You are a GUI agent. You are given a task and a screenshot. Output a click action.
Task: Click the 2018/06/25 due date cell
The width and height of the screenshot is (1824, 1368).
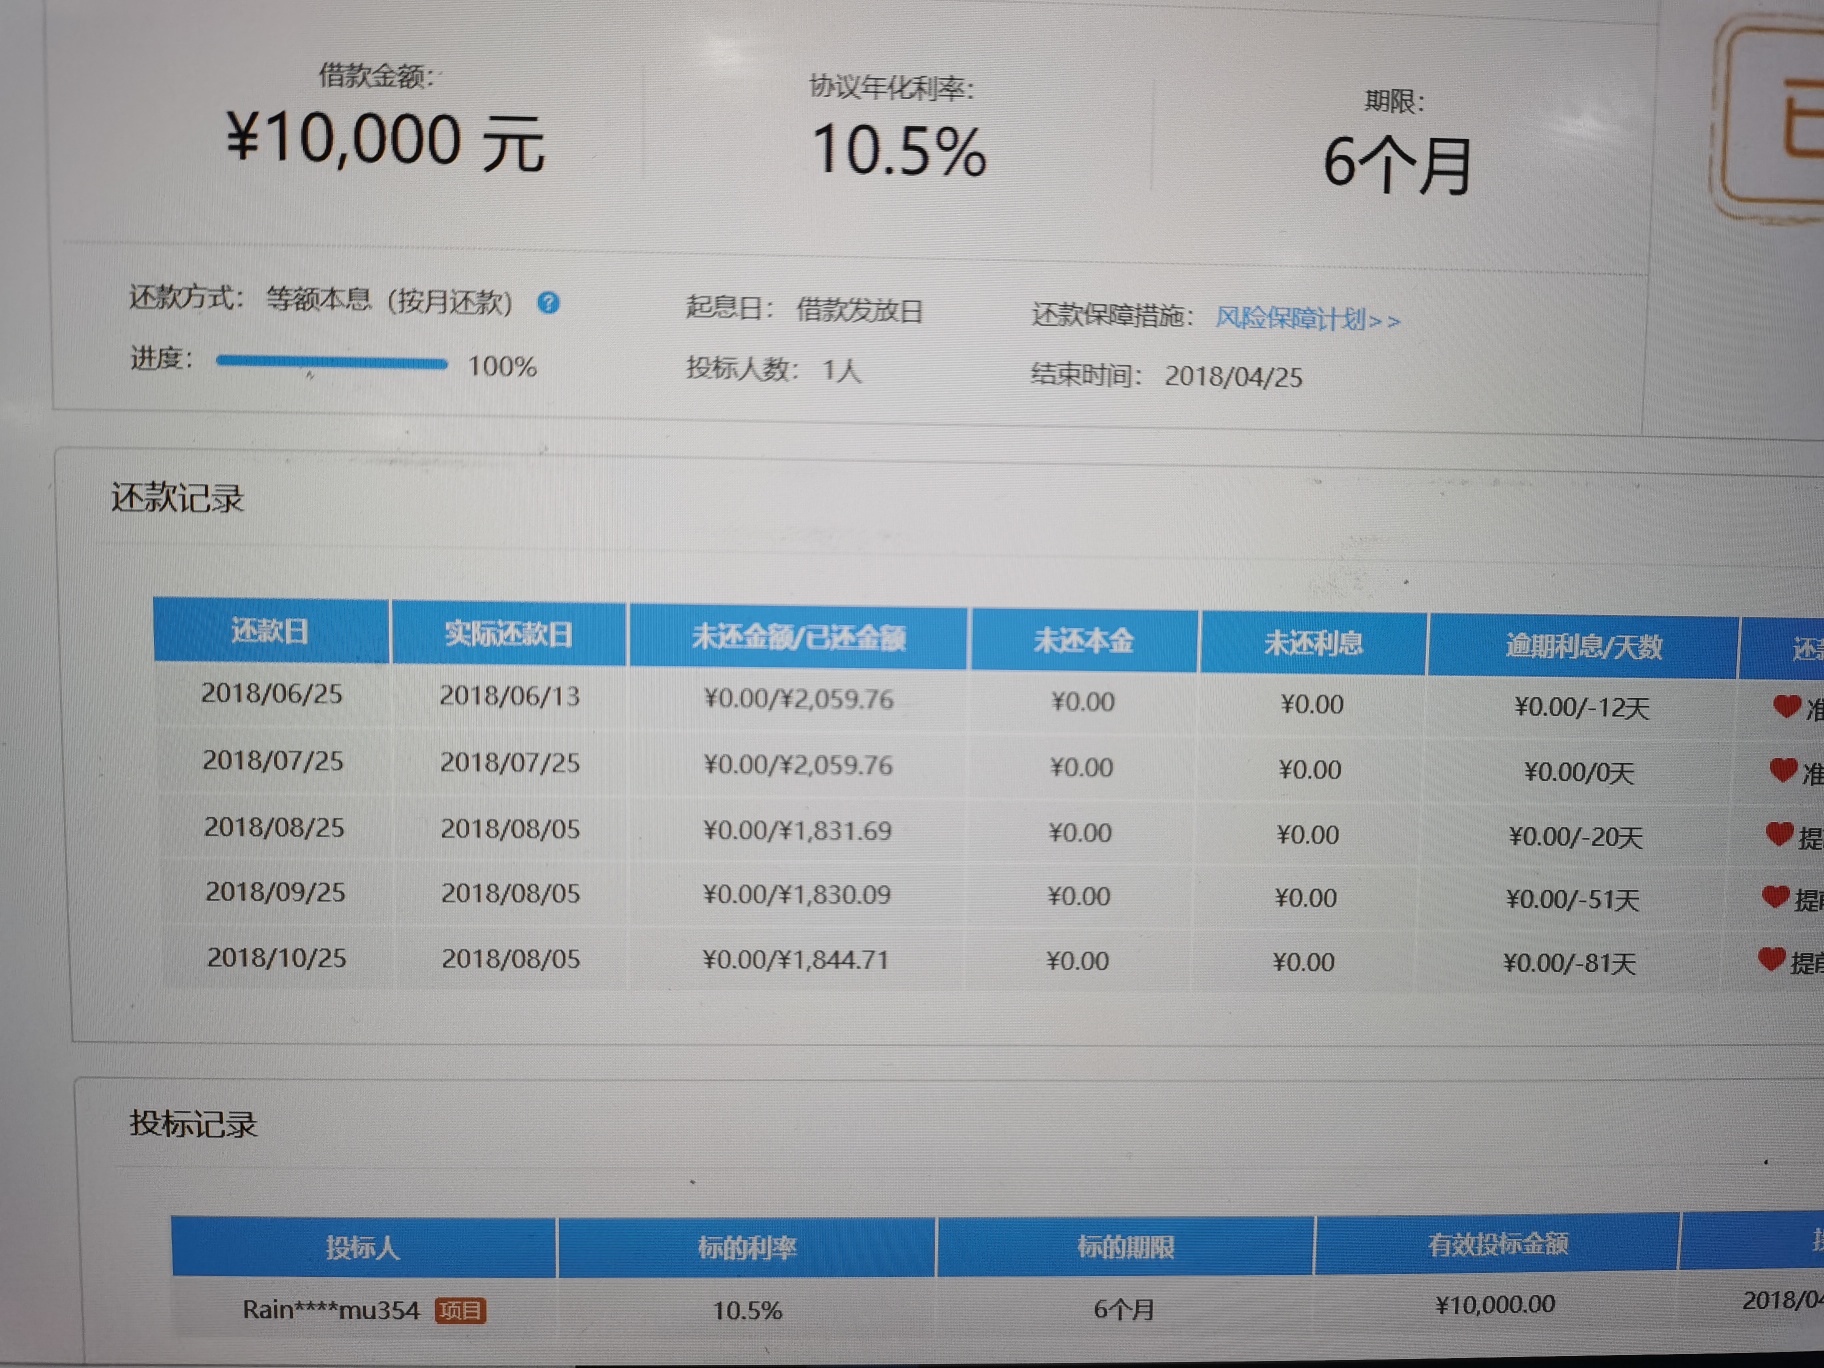coord(271,693)
